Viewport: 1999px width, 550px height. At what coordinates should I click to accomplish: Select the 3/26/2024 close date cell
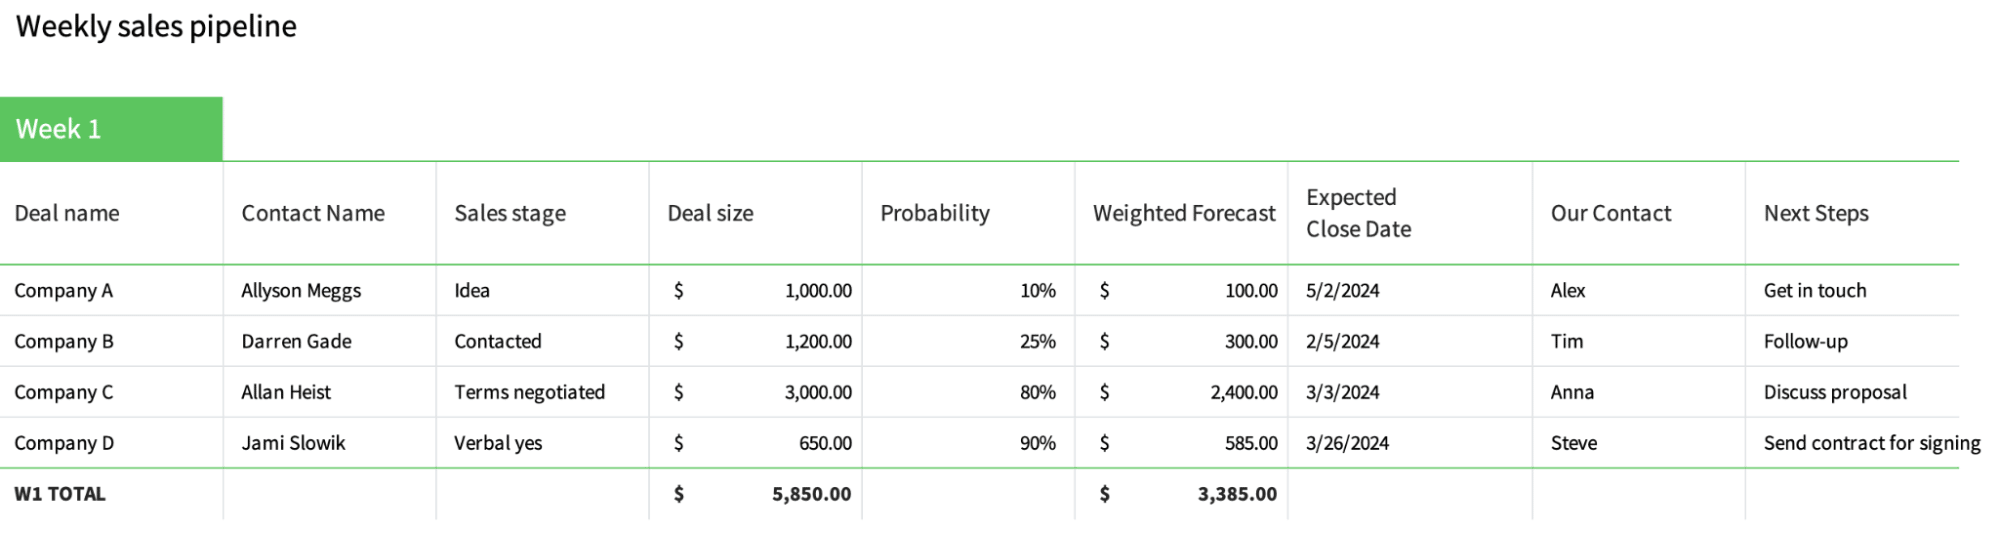(x=1347, y=443)
